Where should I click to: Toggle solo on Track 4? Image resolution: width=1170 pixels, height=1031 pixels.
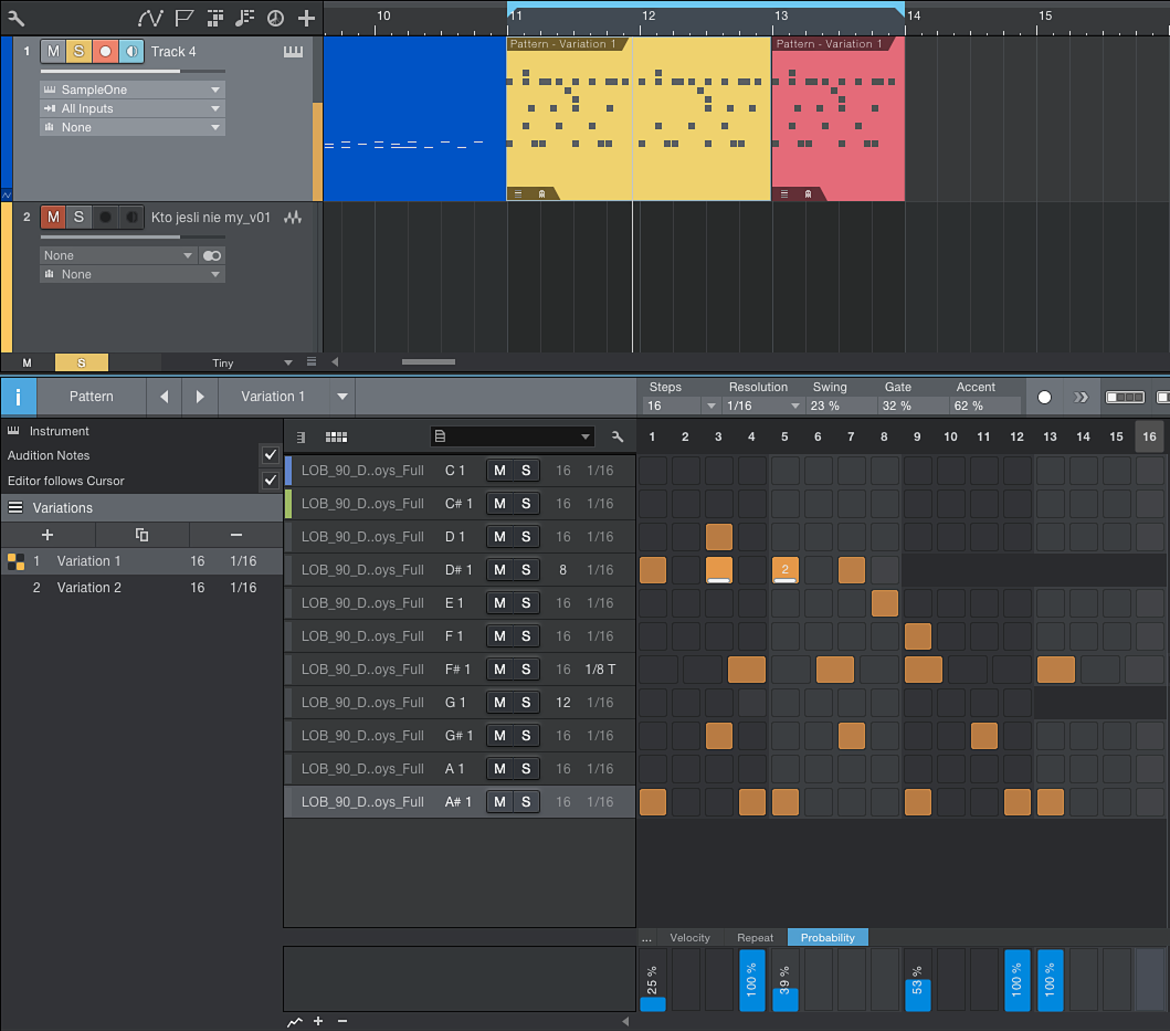79,51
